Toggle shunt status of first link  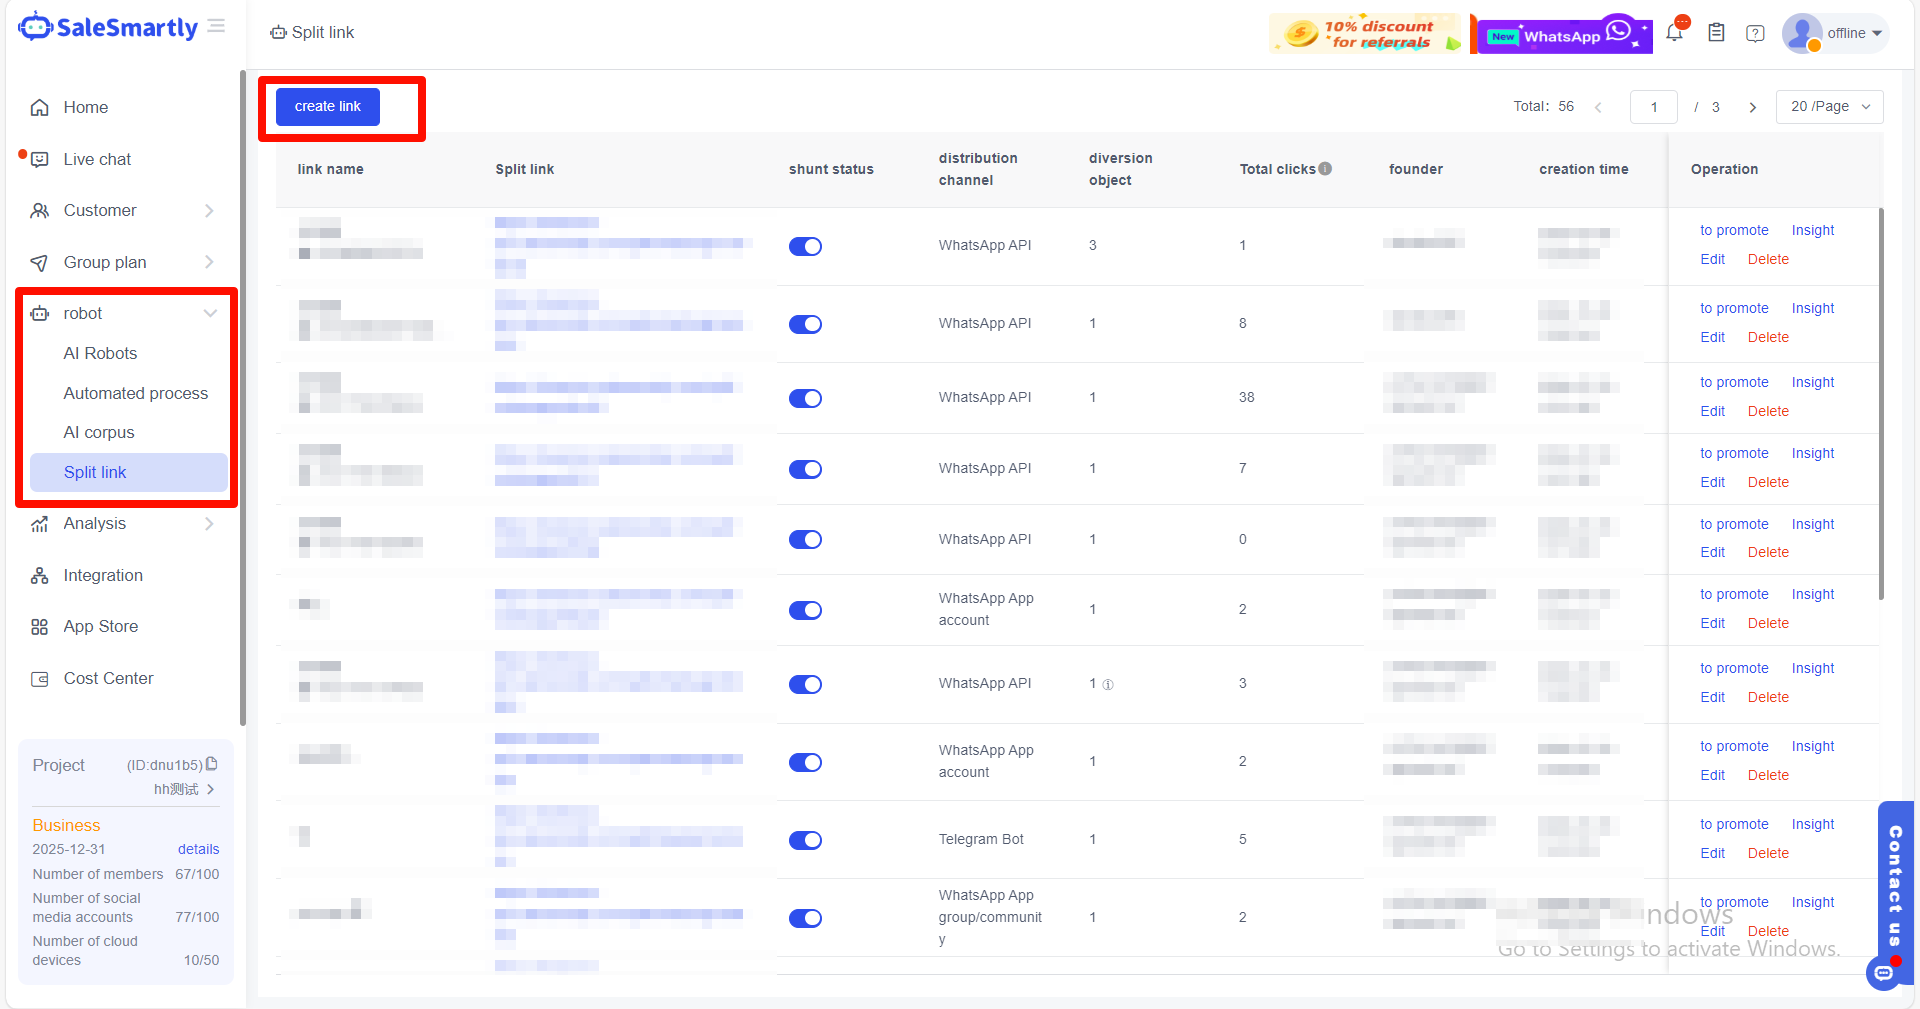point(805,246)
